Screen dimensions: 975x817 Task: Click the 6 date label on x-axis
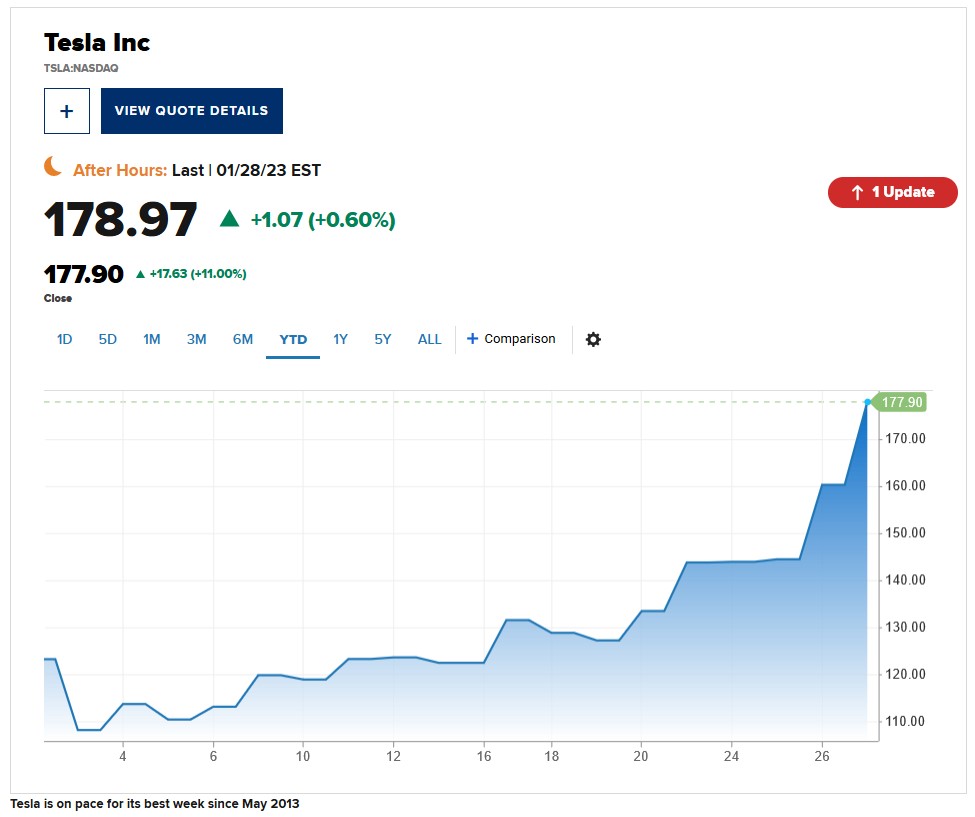[x=213, y=756]
